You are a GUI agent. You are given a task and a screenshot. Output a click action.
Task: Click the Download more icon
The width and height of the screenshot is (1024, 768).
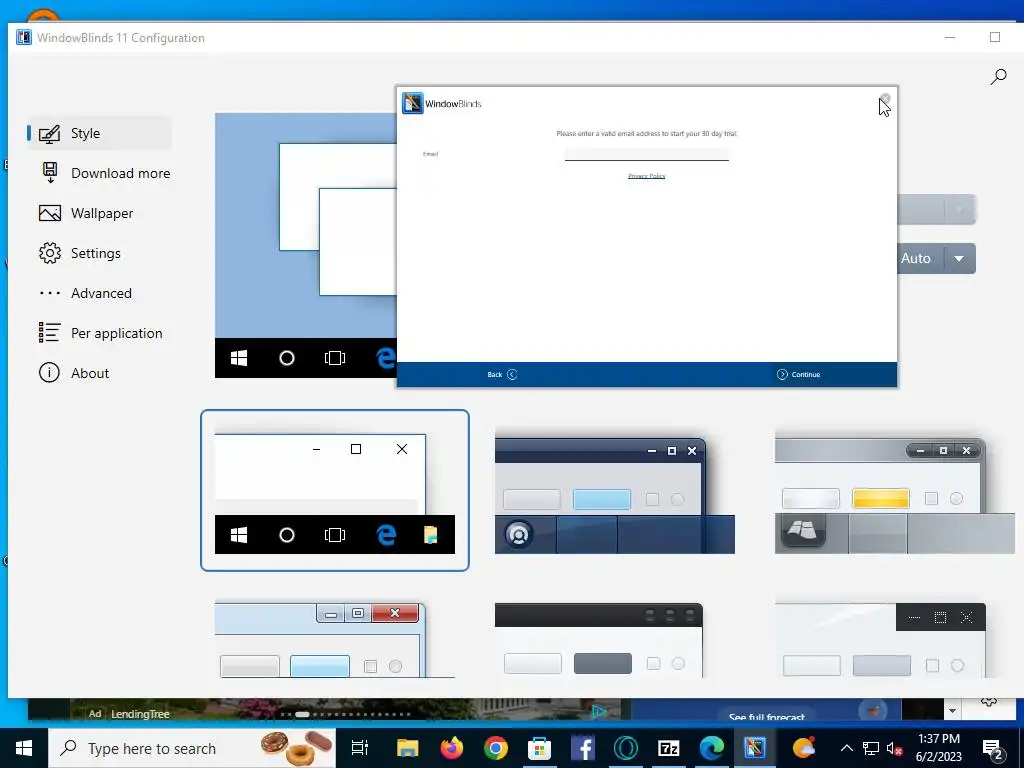coord(50,173)
